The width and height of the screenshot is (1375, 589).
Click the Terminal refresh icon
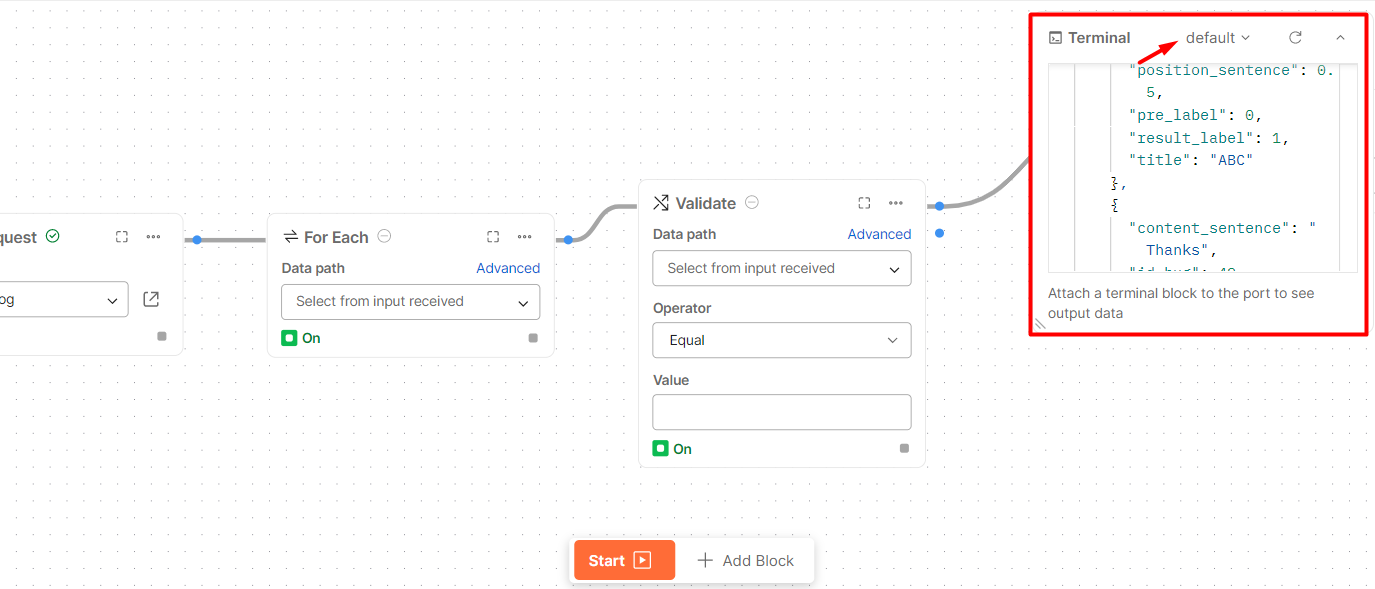1295,38
